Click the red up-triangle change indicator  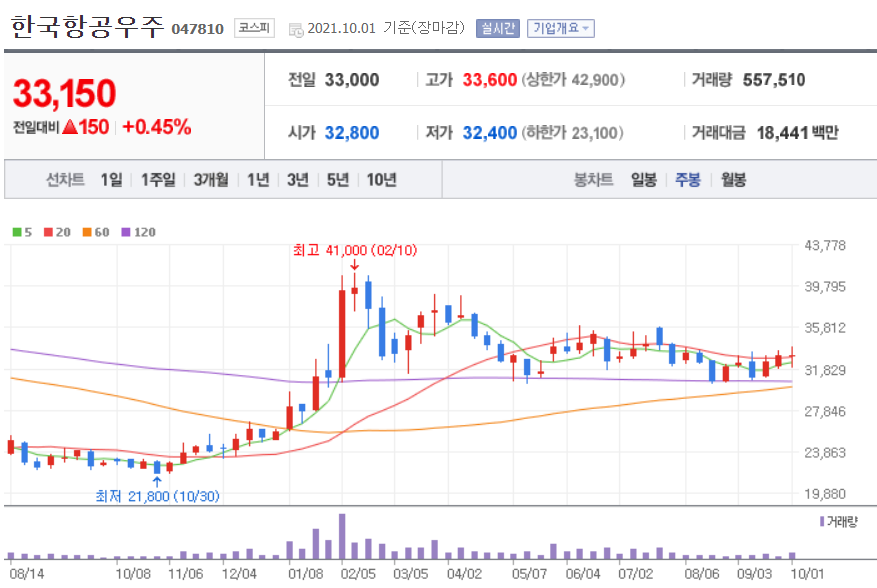click(69, 127)
